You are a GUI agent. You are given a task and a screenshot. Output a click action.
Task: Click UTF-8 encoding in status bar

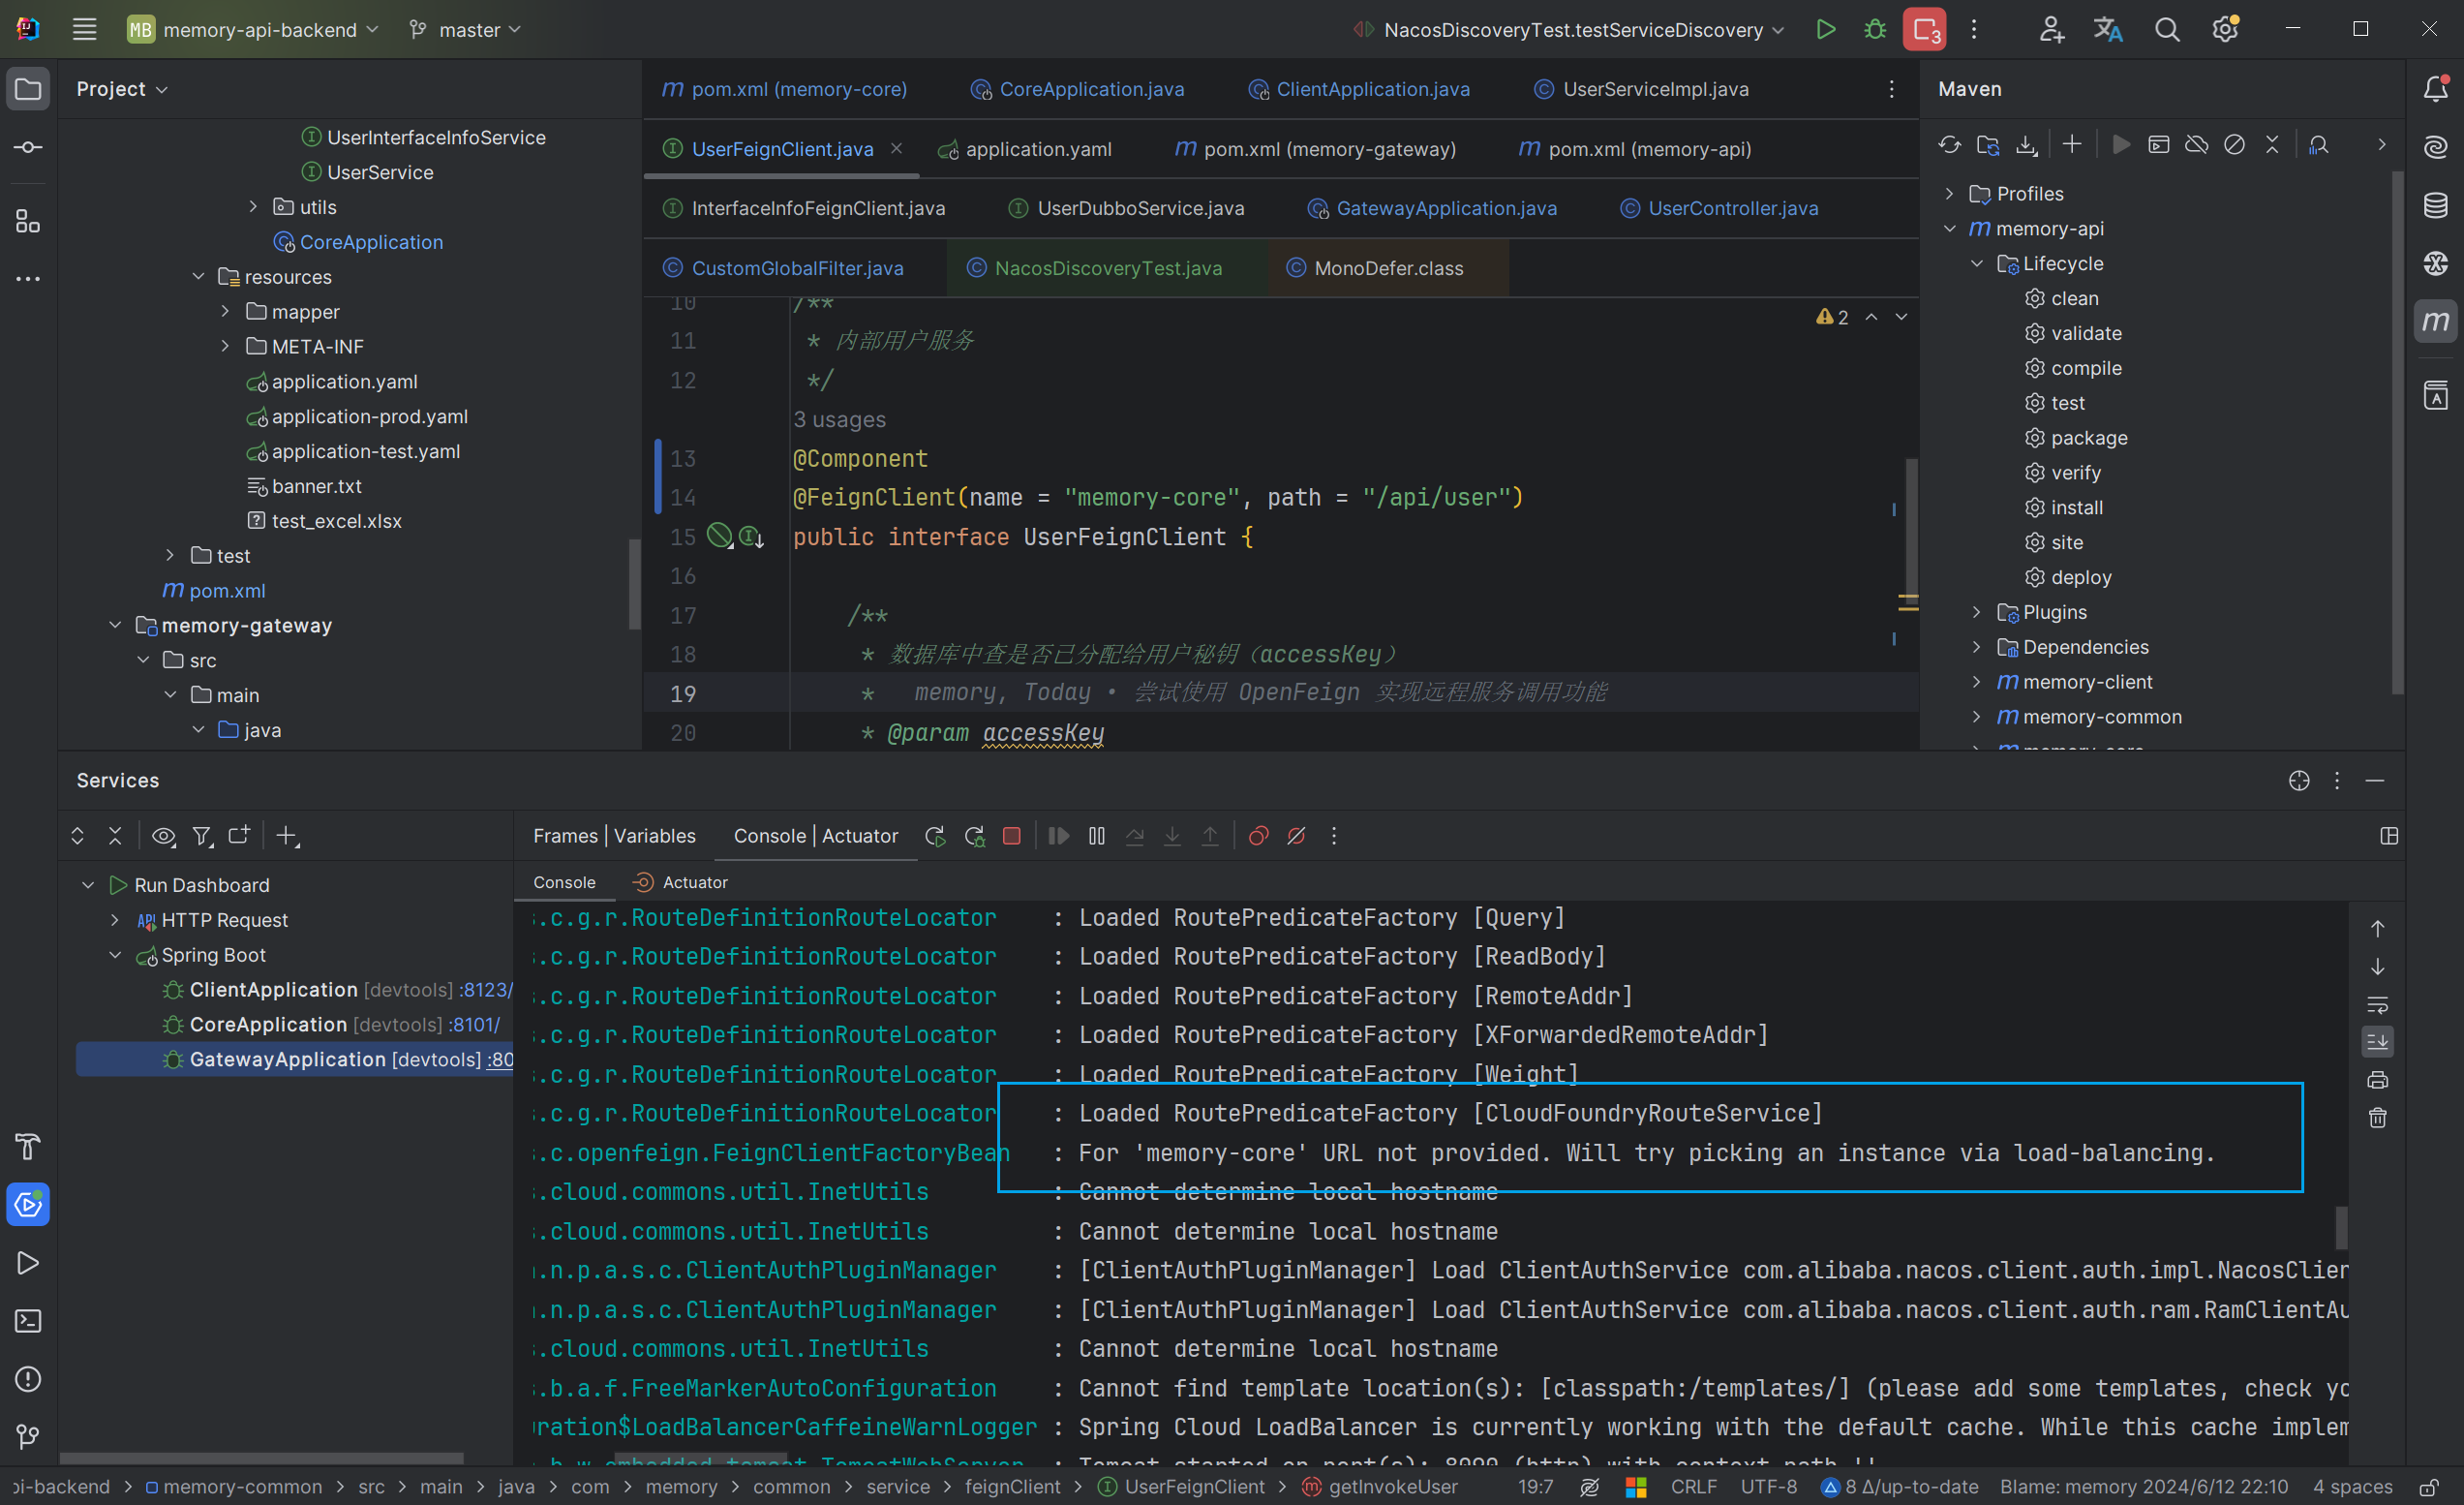[1768, 1487]
